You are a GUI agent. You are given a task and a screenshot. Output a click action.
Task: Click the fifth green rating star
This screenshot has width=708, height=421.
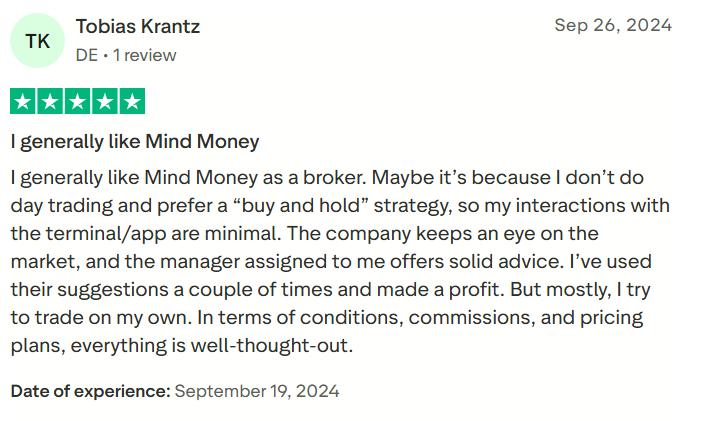(132, 101)
